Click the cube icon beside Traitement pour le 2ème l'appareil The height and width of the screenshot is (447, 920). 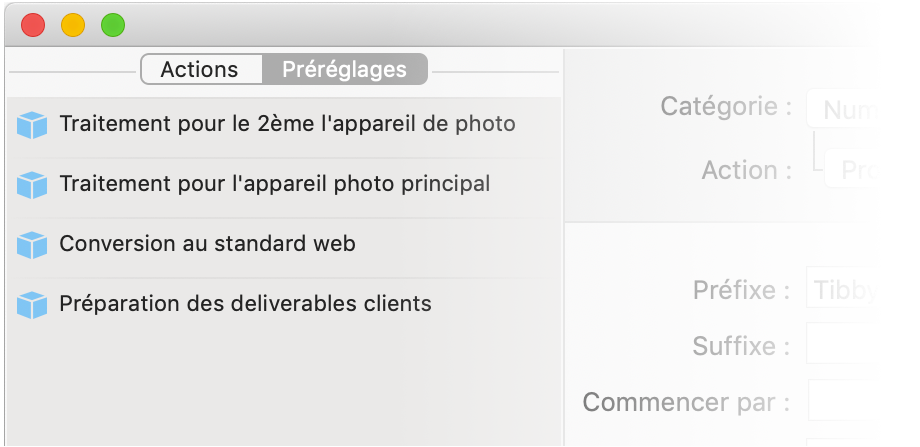33,125
